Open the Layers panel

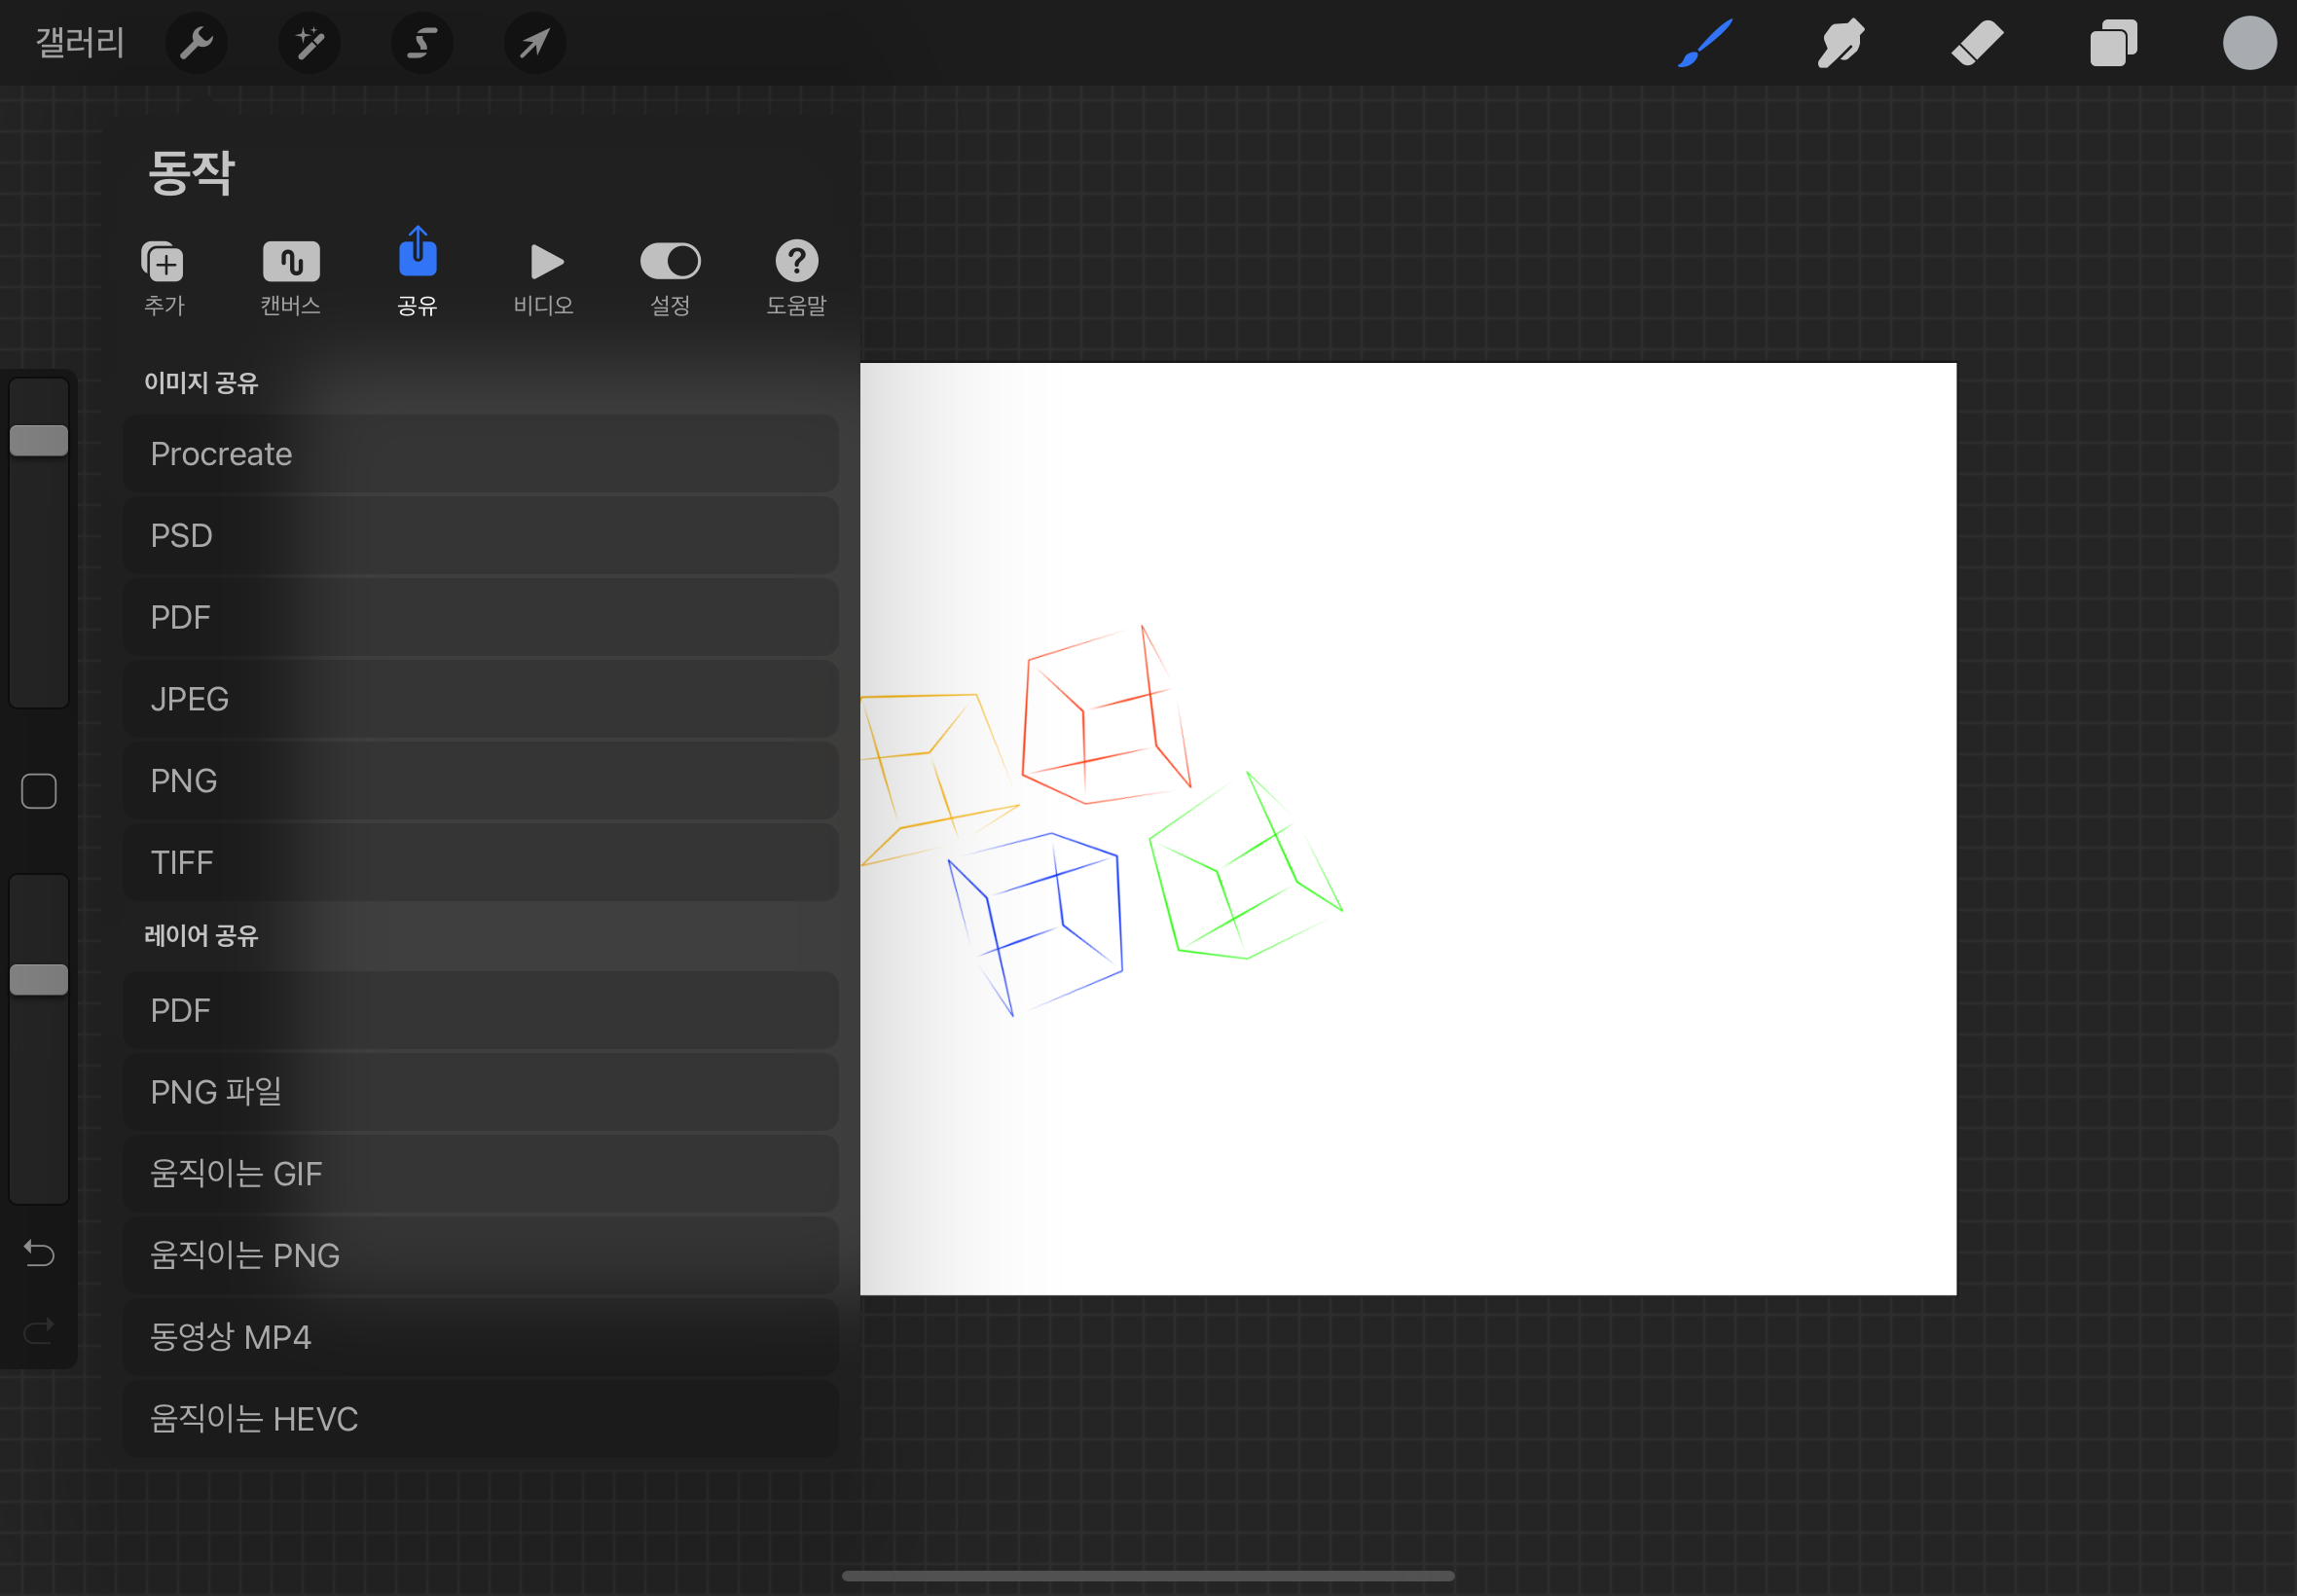[2113, 43]
